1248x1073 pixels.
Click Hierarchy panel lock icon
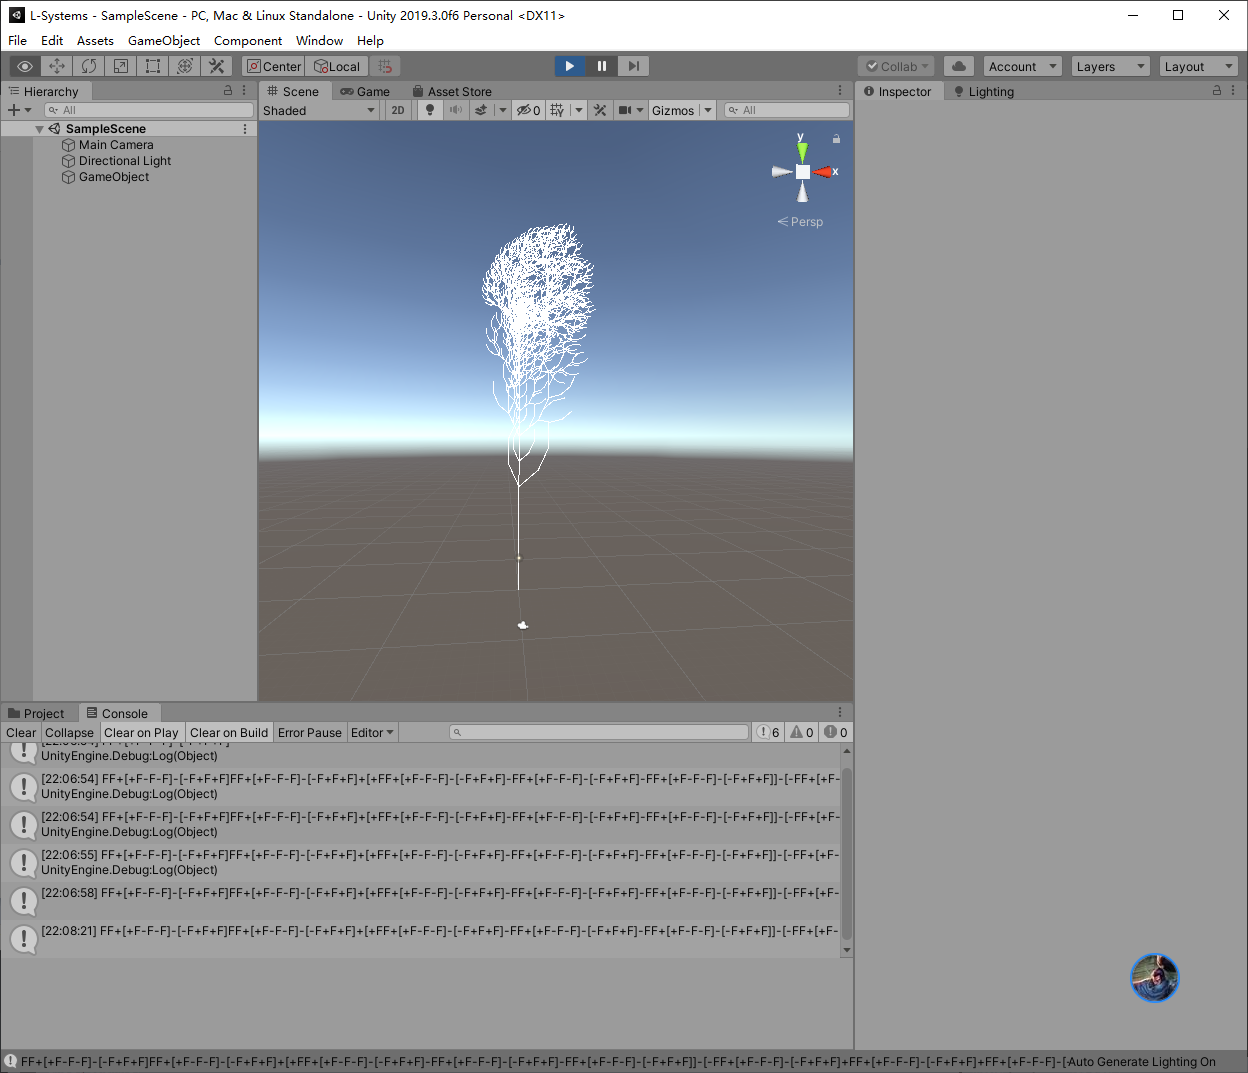[x=228, y=90]
